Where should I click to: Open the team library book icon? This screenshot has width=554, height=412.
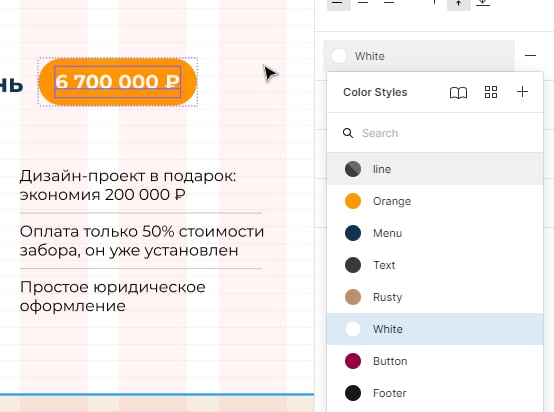click(x=458, y=93)
